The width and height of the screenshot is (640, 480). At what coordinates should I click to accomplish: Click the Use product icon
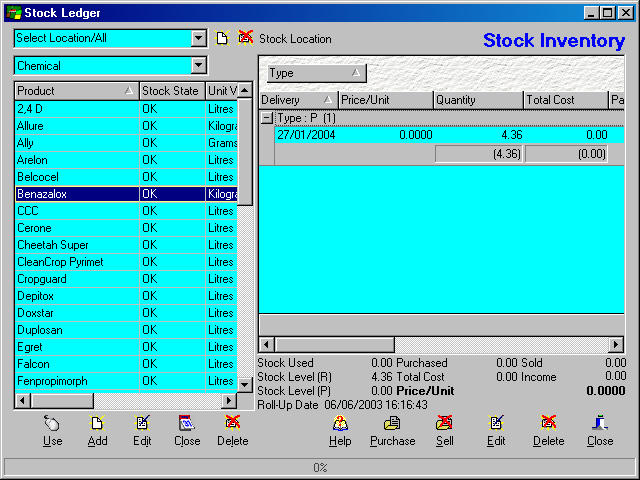tap(52, 423)
